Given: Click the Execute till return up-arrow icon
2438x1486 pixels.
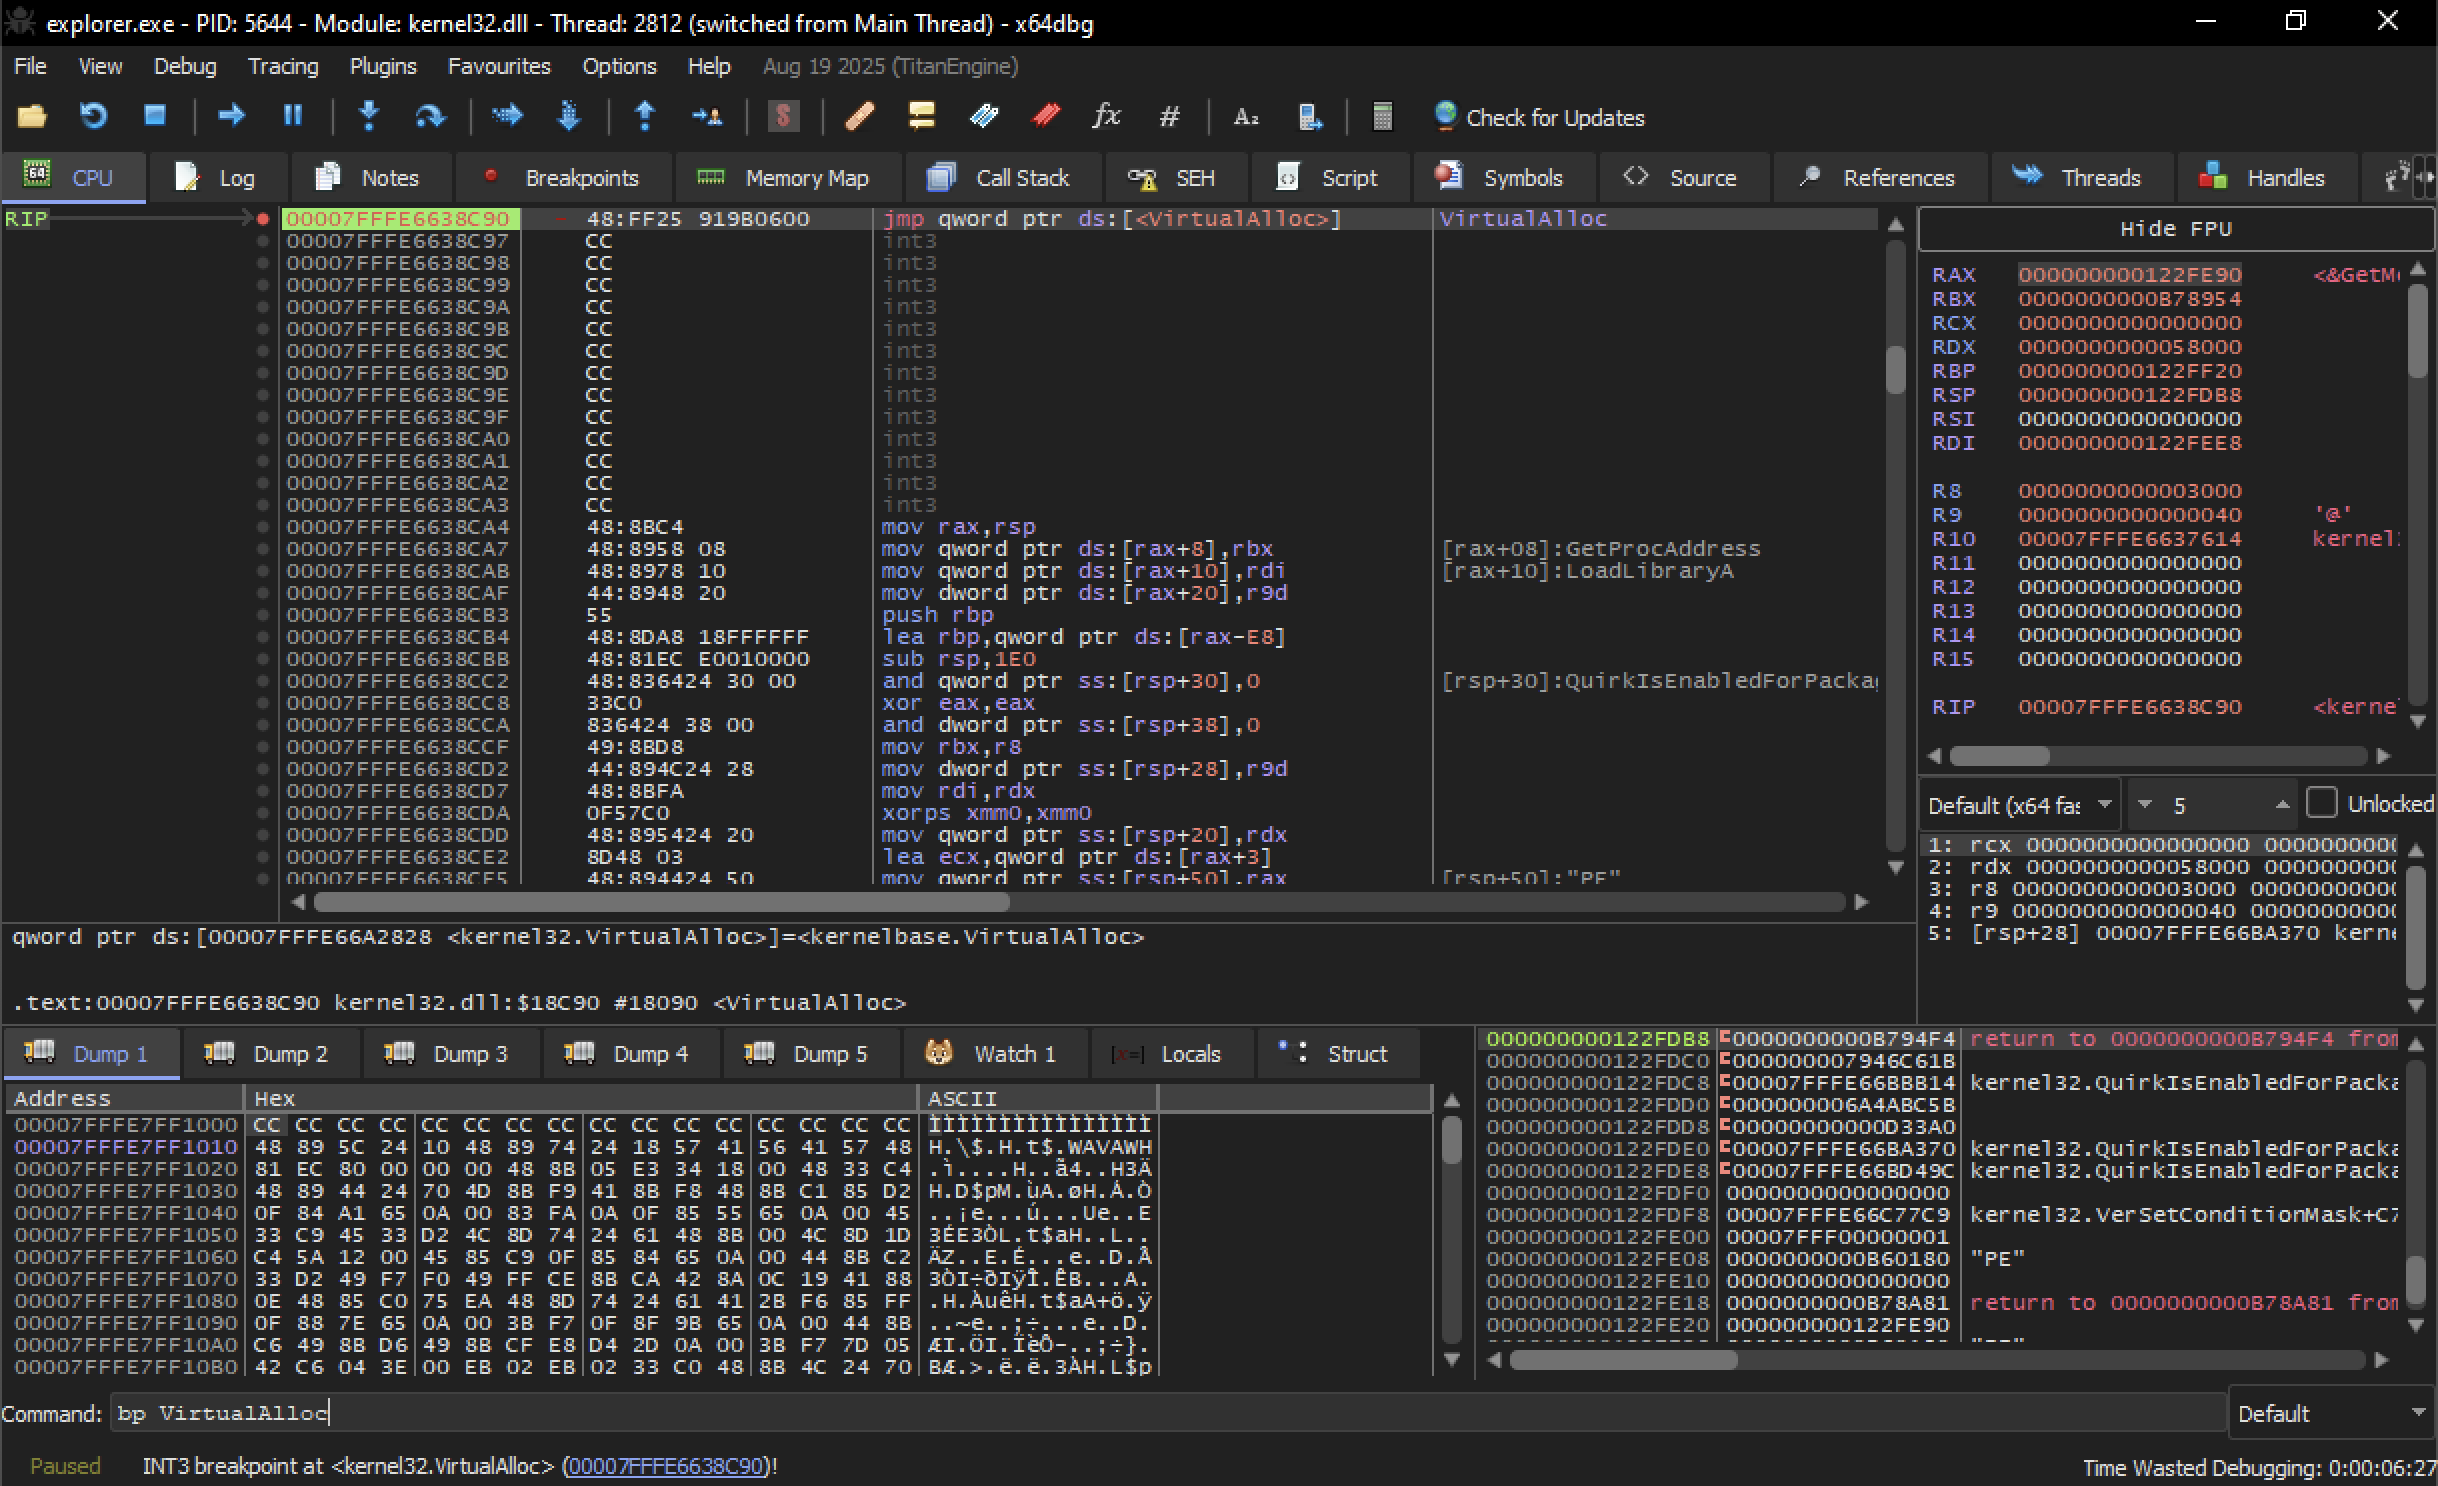Looking at the screenshot, I should [x=645, y=116].
